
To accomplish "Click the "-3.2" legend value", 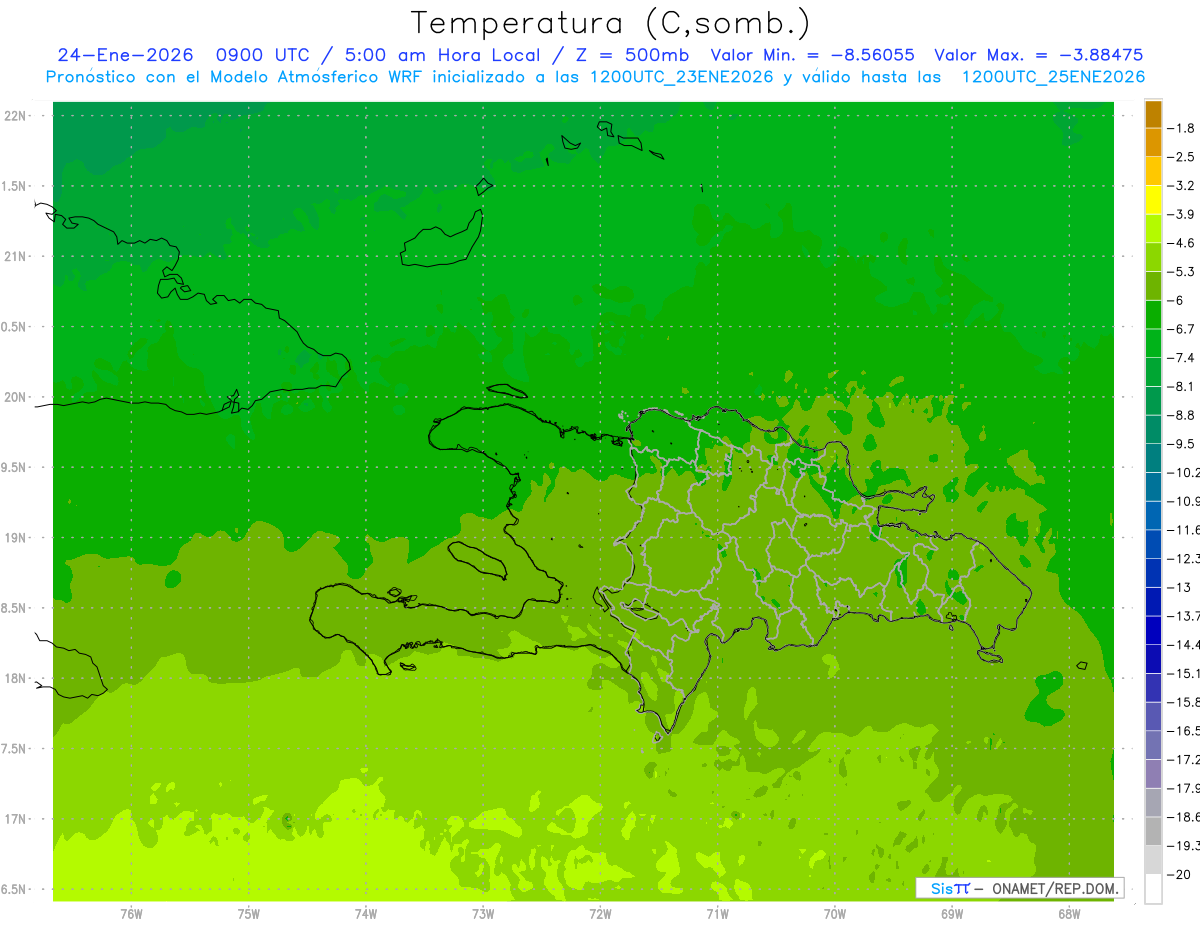I will click(1181, 186).
